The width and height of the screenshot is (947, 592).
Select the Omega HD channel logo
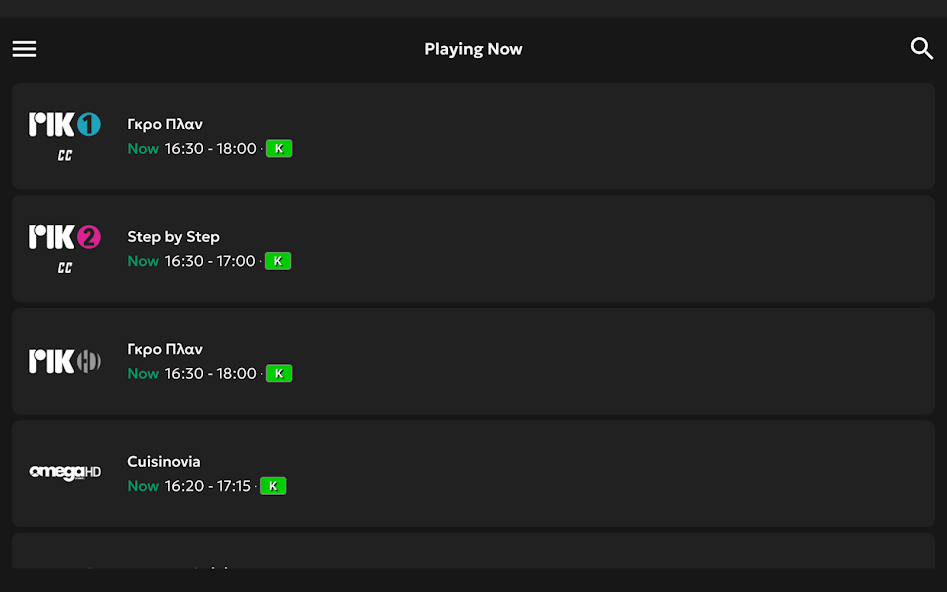point(65,473)
